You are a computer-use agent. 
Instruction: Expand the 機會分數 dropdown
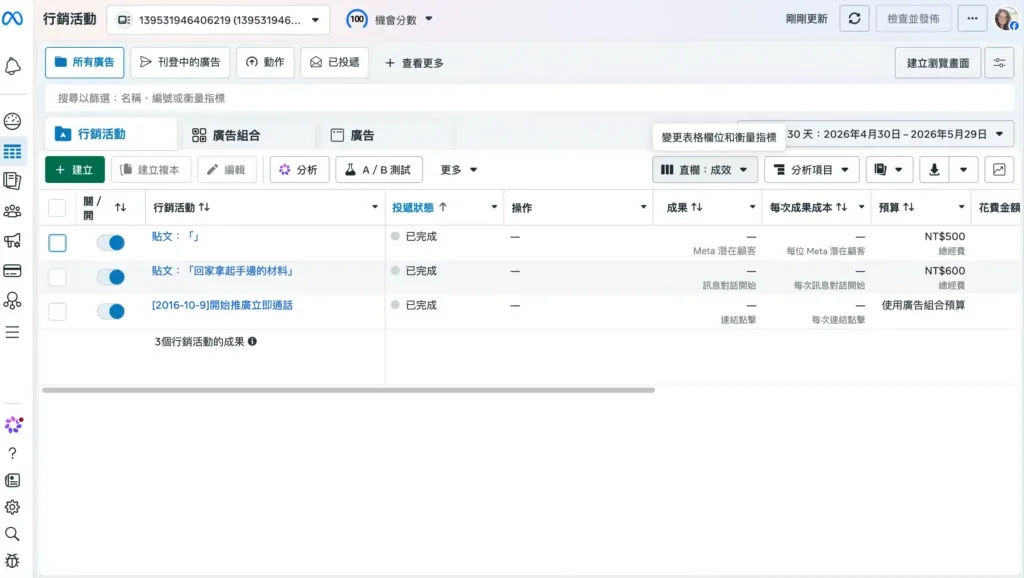429,19
